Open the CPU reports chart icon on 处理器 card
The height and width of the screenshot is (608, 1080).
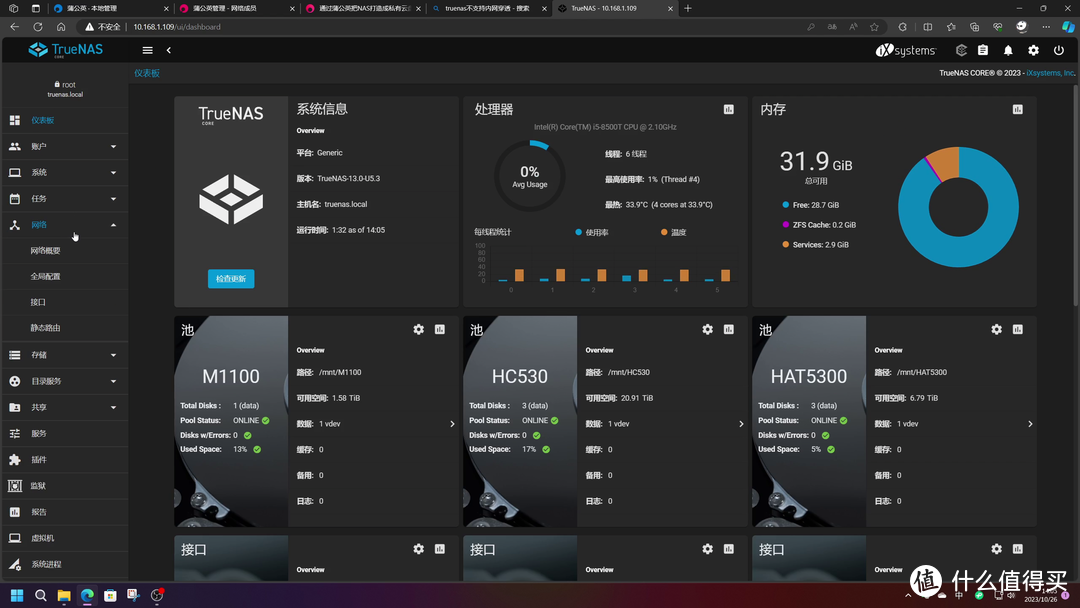pos(729,109)
